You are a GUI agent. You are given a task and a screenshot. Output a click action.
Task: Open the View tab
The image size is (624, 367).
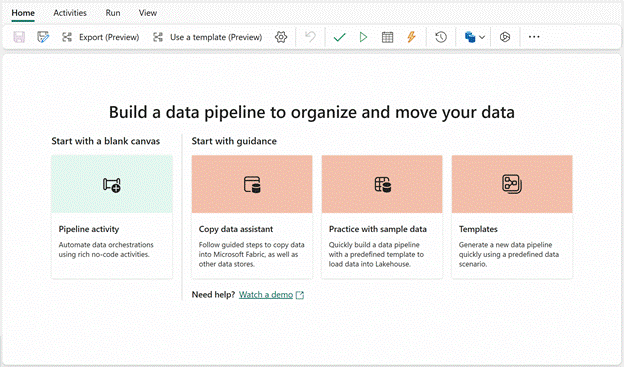(x=148, y=13)
